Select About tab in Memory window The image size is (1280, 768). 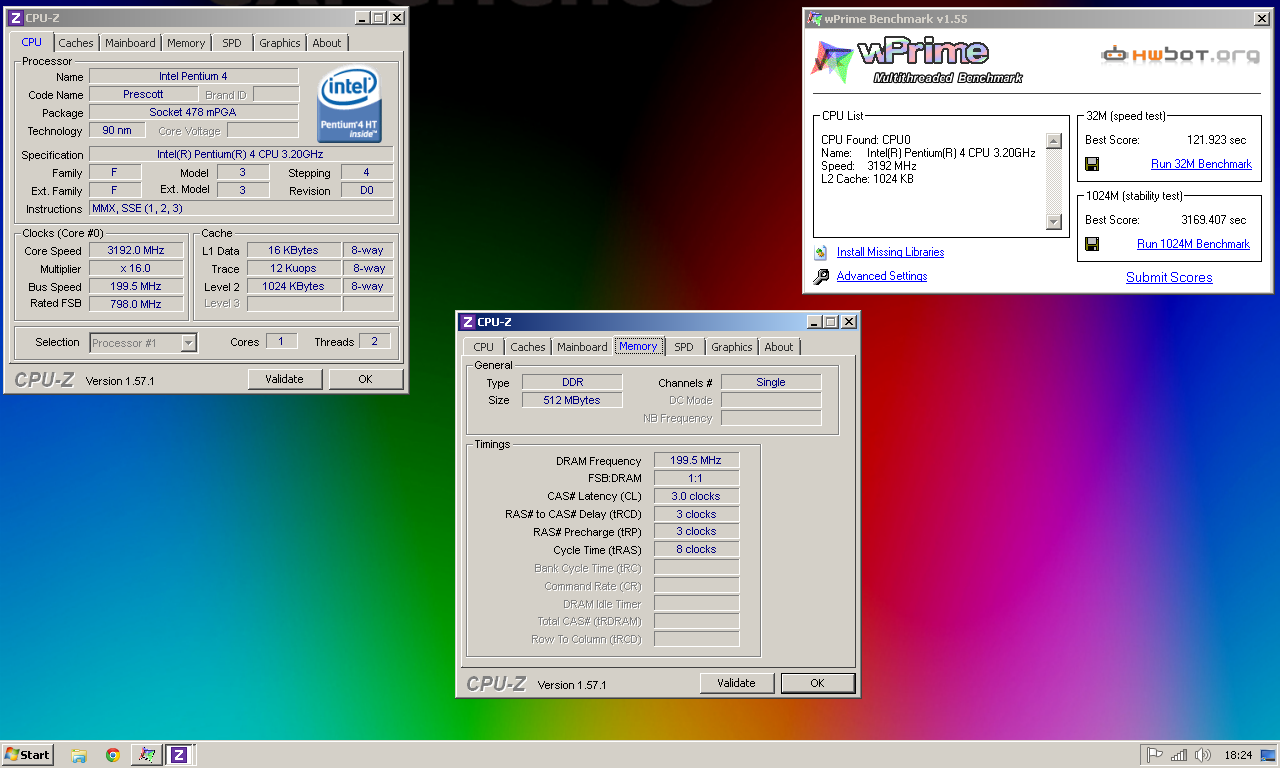(x=779, y=347)
